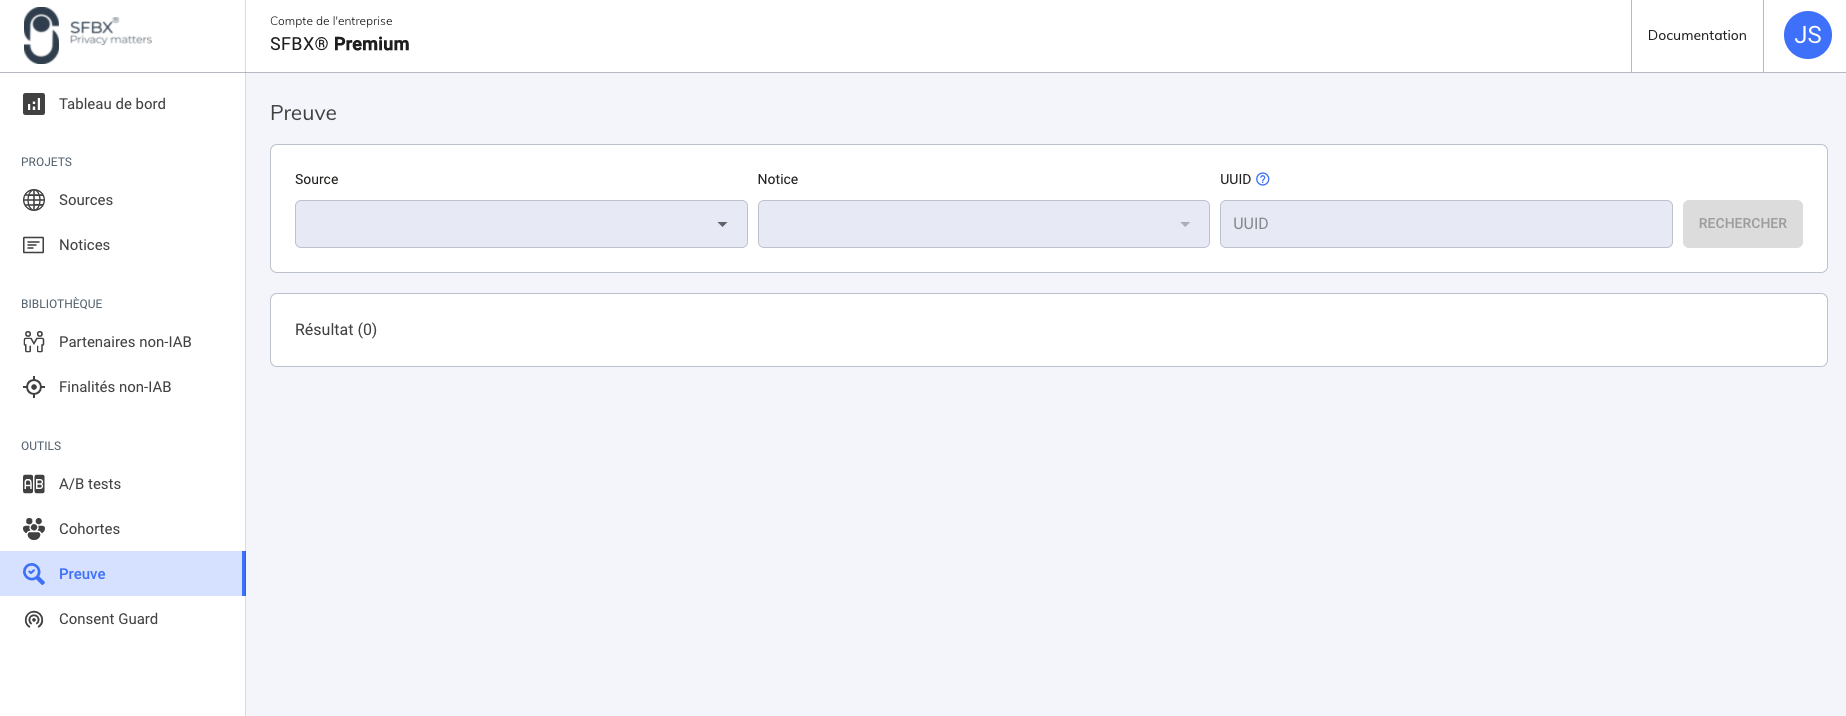Click the Consent Guard fingerprint icon
This screenshot has width=1846, height=716.
pyautogui.click(x=34, y=619)
